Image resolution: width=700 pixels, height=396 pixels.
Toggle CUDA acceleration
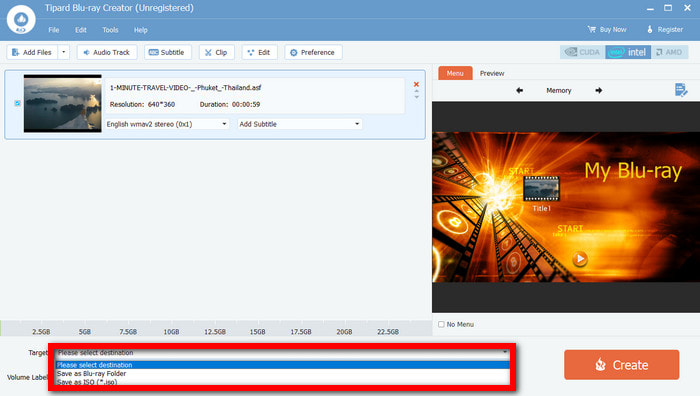(x=583, y=52)
